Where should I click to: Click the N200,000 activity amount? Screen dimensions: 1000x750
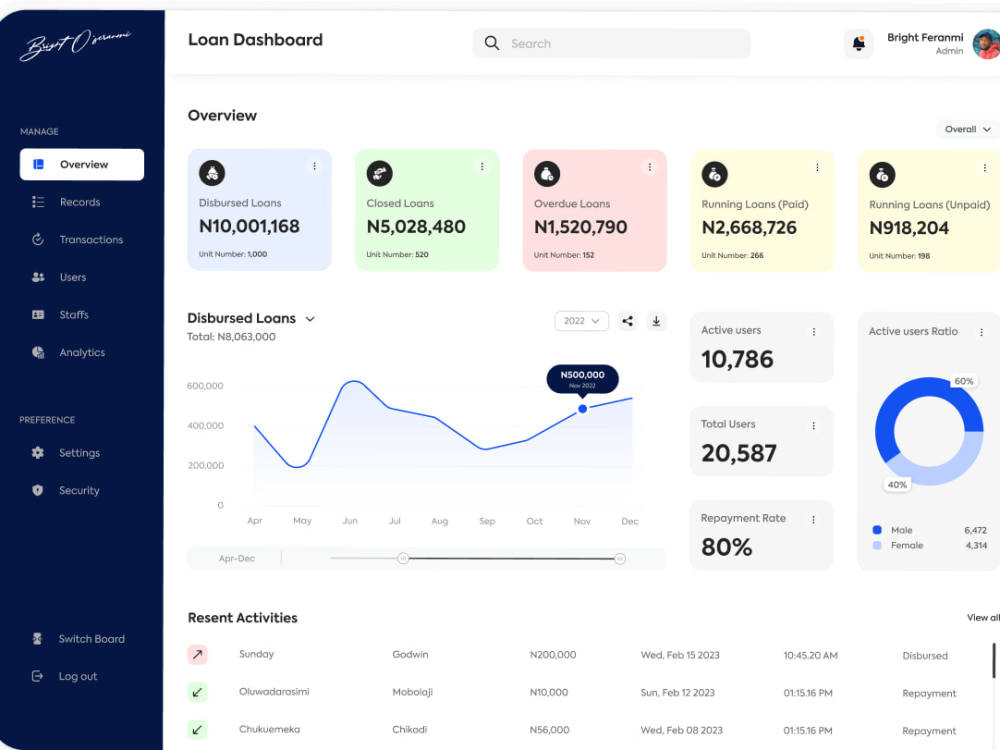553,655
